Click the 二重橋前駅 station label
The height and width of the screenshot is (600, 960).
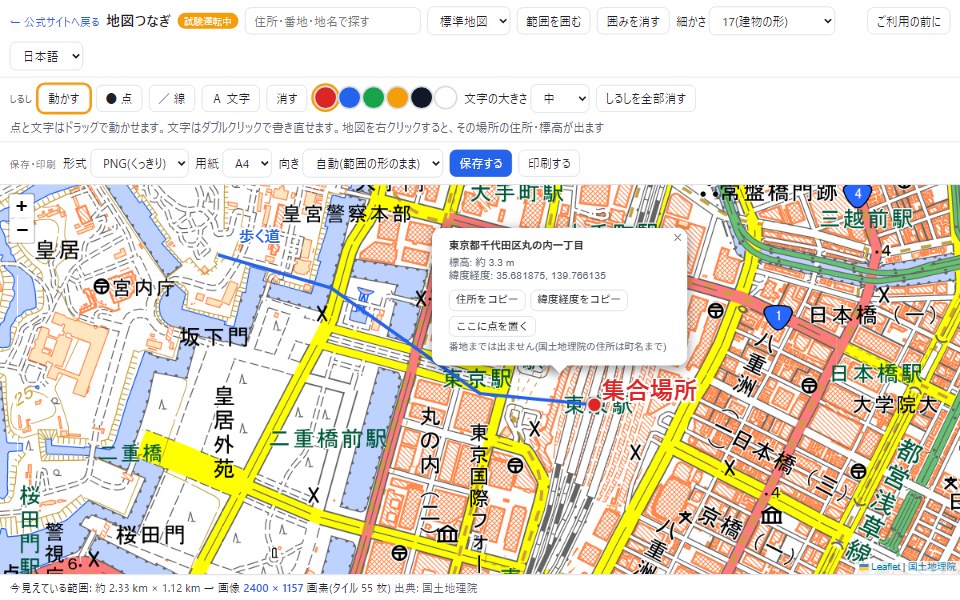point(328,438)
